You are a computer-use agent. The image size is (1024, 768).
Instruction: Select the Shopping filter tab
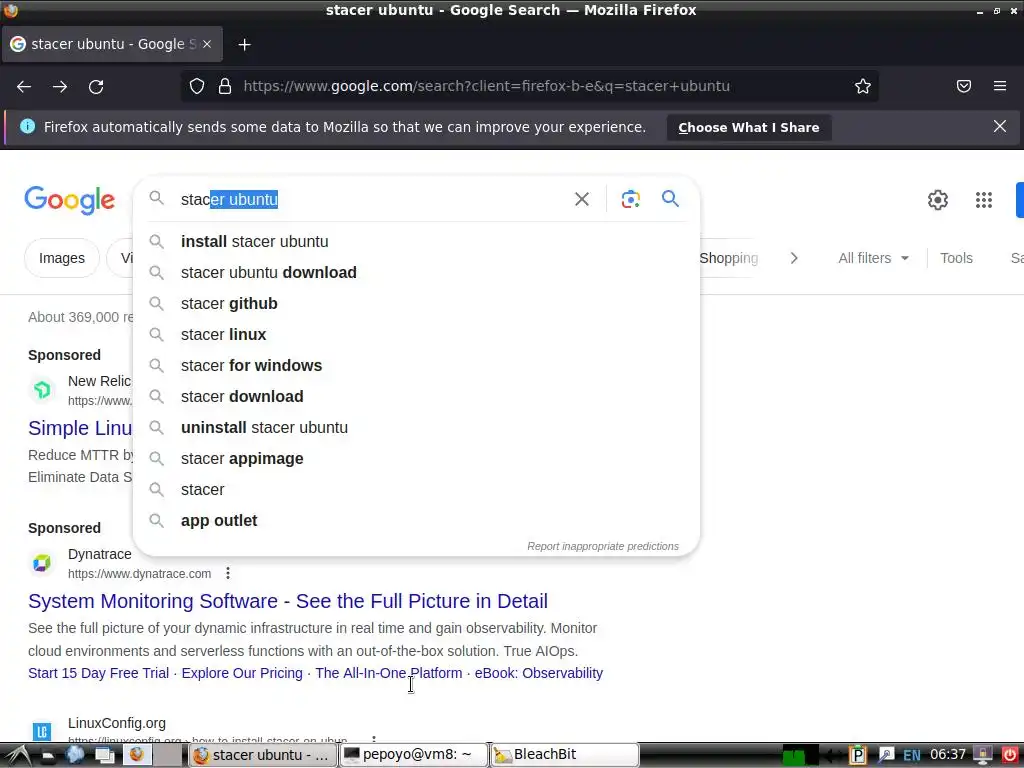728,258
